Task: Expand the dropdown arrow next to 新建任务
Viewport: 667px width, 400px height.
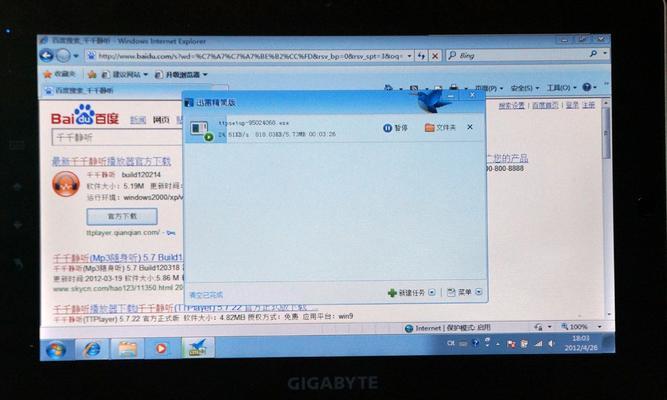Action: [432, 292]
